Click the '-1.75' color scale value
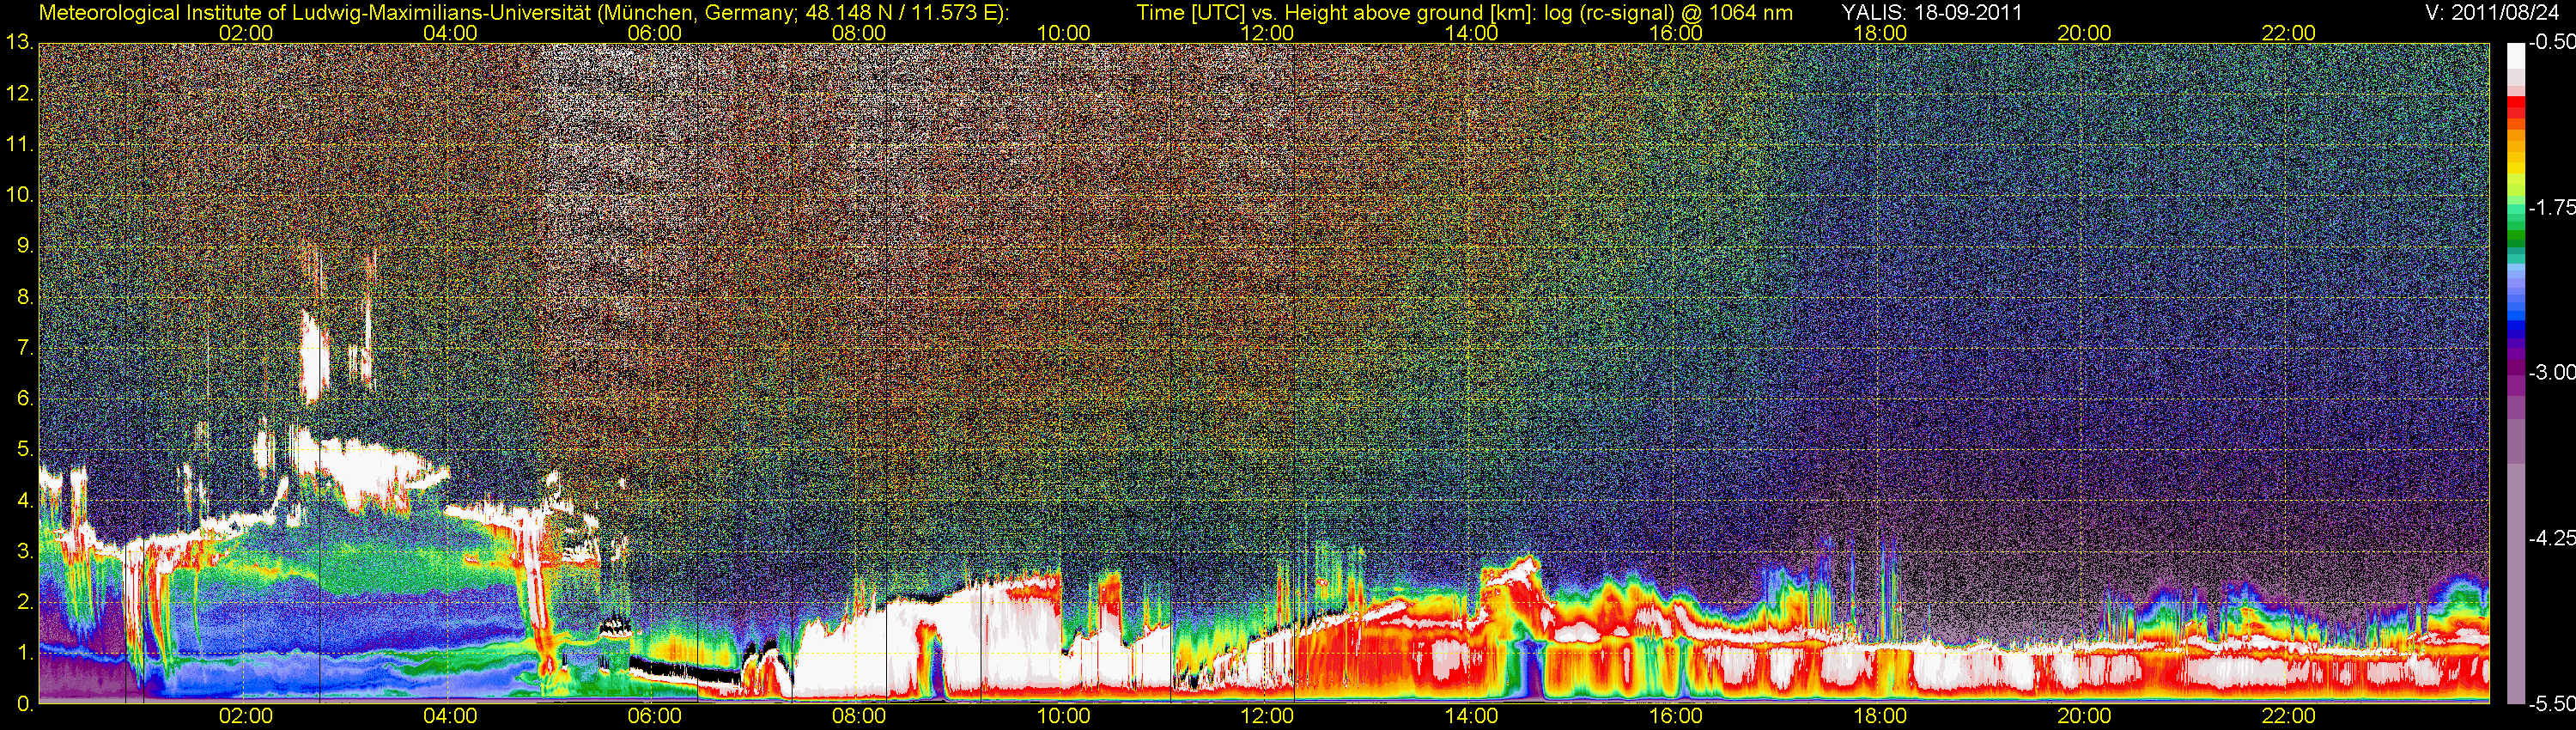The height and width of the screenshot is (730, 2576). [x=2551, y=207]
